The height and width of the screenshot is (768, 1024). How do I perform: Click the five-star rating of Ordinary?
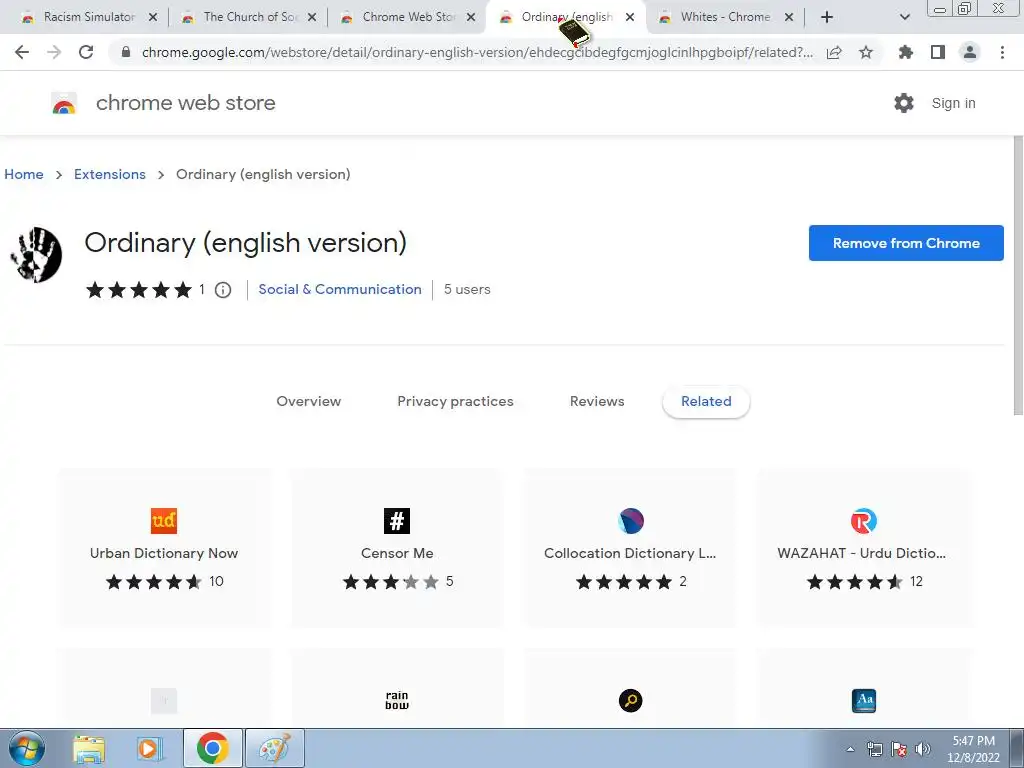click(x=138, y=290)
